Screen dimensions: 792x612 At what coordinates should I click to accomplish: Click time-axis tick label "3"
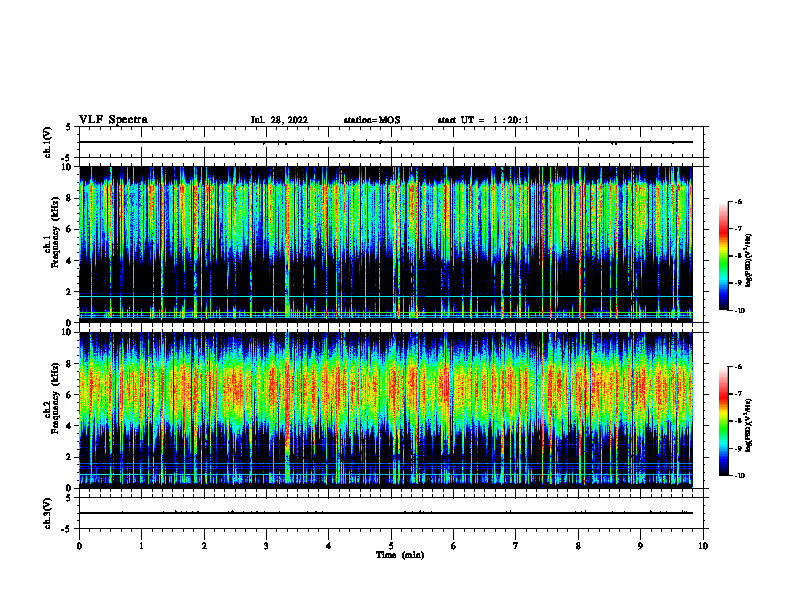point(266,546)
